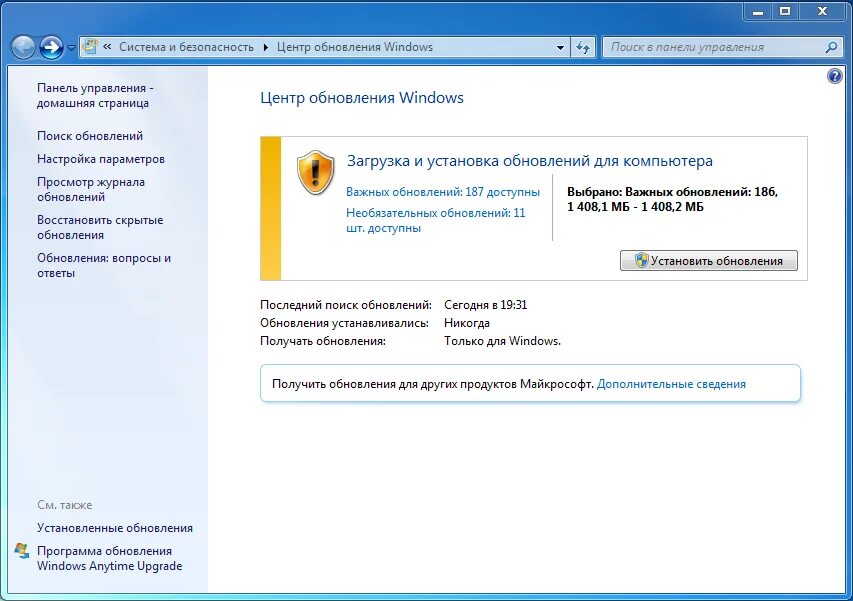Screen dimensions: 853x601
Task: Open Обновления: вопросы и ответы
Action: click(x=104, y=265)
